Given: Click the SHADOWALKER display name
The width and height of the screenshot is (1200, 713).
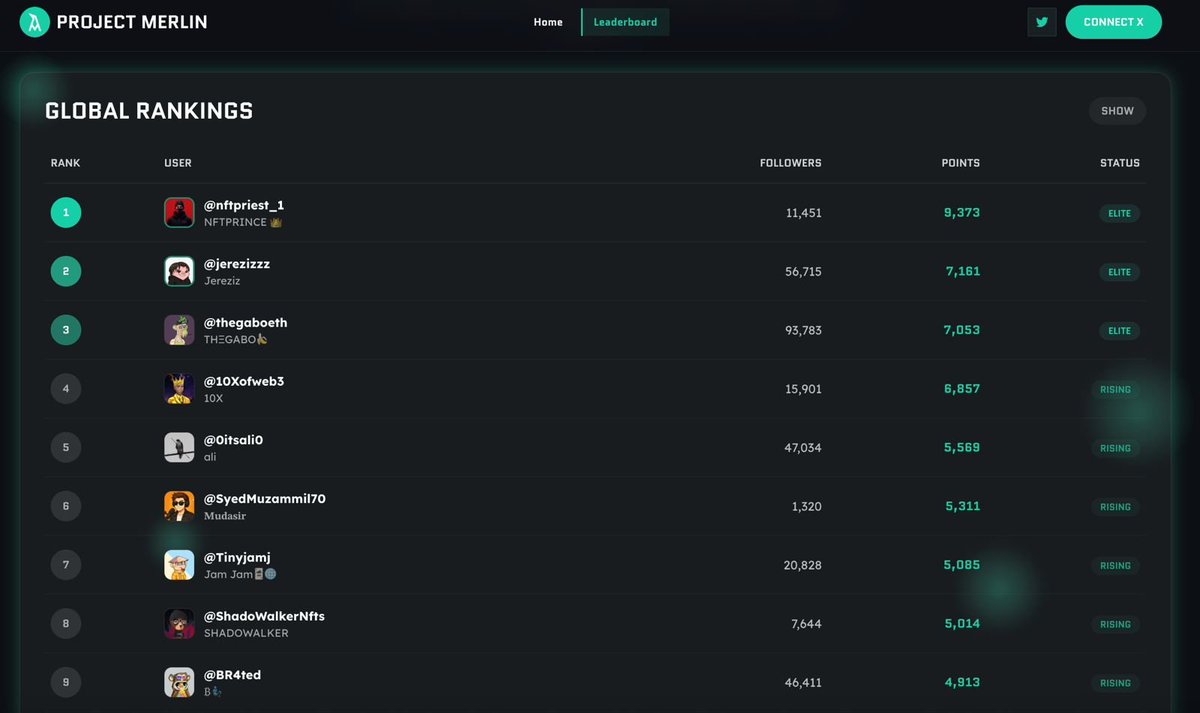Looking at the screenshot, I should 246,633.
